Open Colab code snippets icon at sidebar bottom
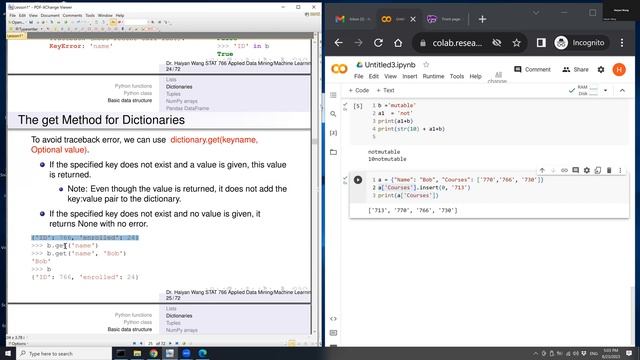This screenshot has width=640, height=360. click(333, 319)
